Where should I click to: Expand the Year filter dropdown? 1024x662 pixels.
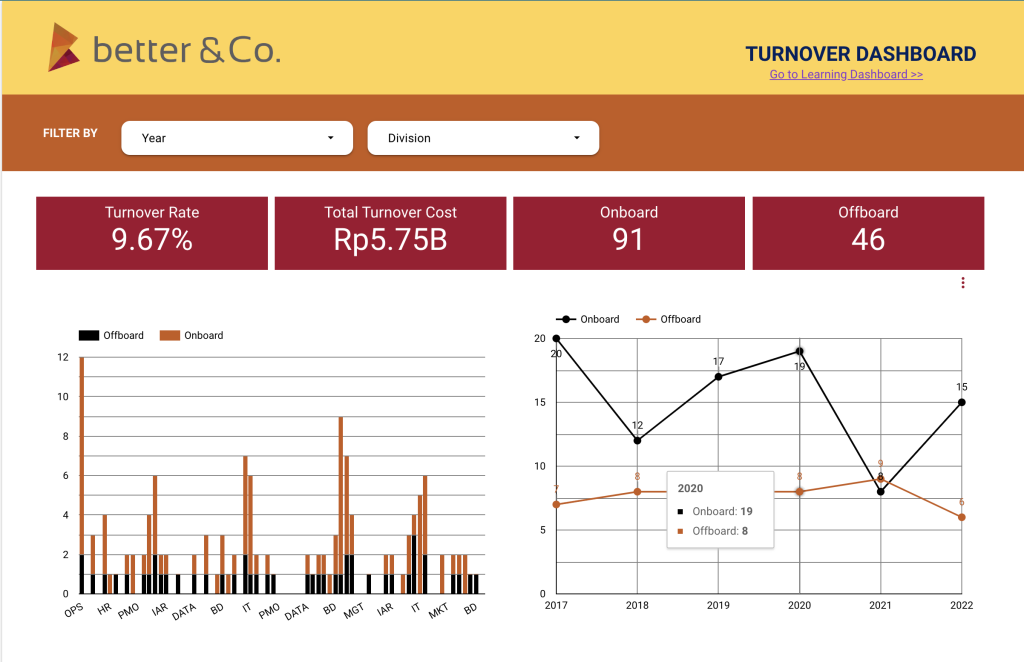[236, 138]
